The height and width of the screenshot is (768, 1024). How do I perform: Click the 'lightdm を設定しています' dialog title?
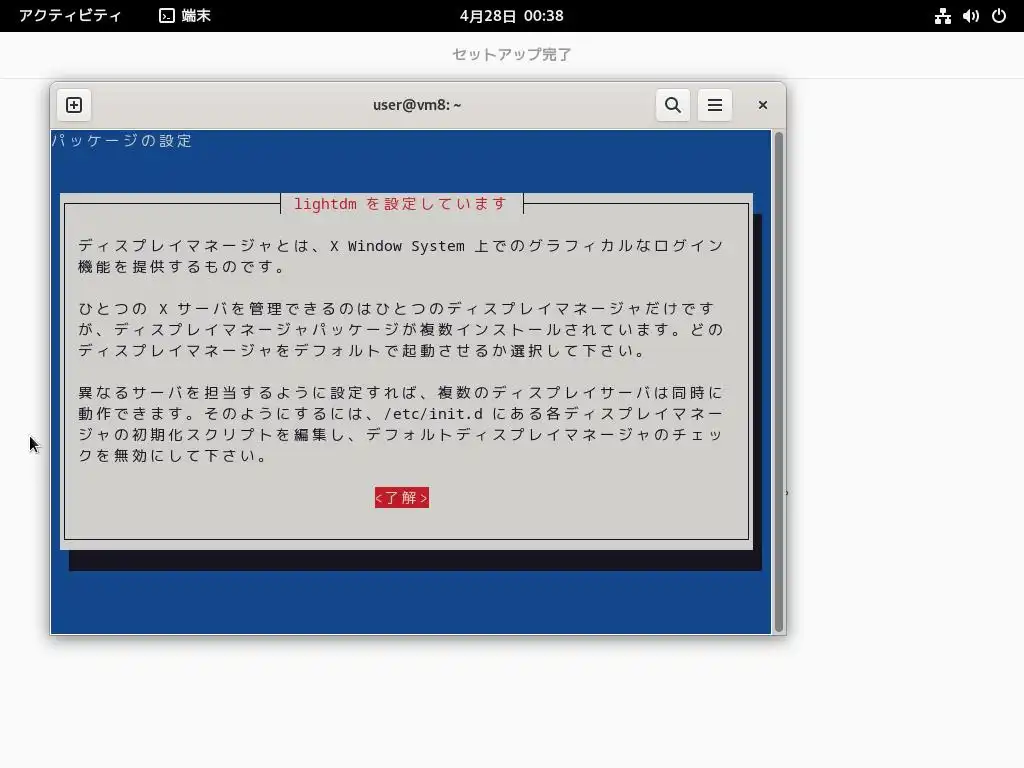coord(400,204)
